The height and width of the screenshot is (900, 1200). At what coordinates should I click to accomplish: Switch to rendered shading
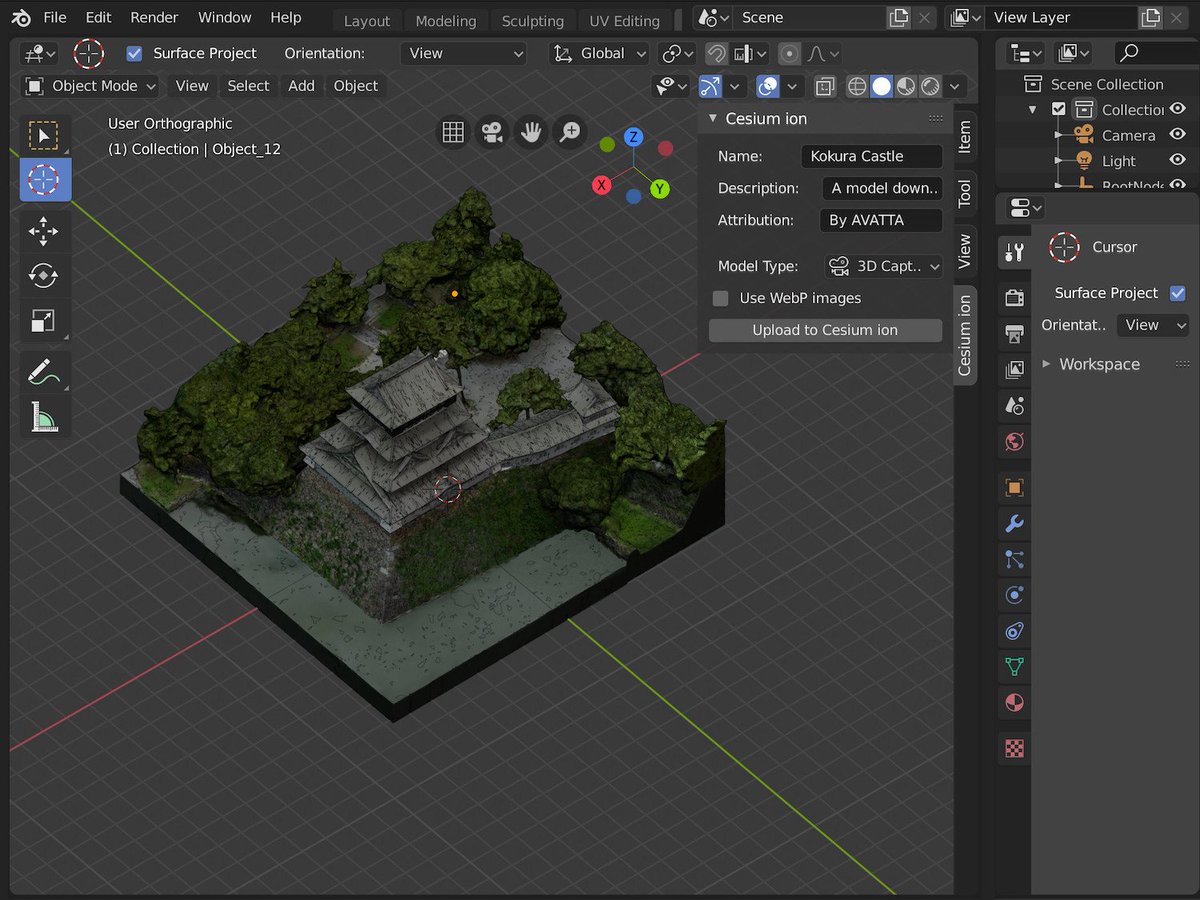[x=930, y=87]
